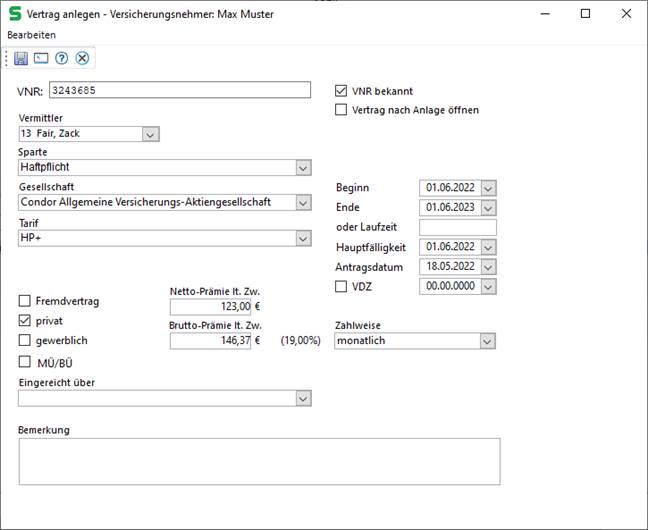
Task: Click the circled X cancel toolbar icon
Action: (x=82, y=58)
